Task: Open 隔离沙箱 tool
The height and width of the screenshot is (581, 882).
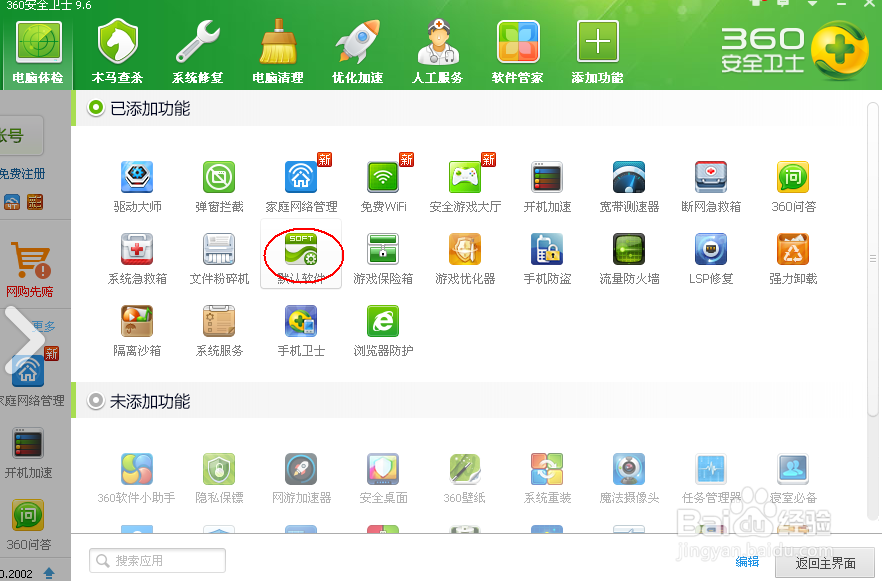Action: point(137,331)
